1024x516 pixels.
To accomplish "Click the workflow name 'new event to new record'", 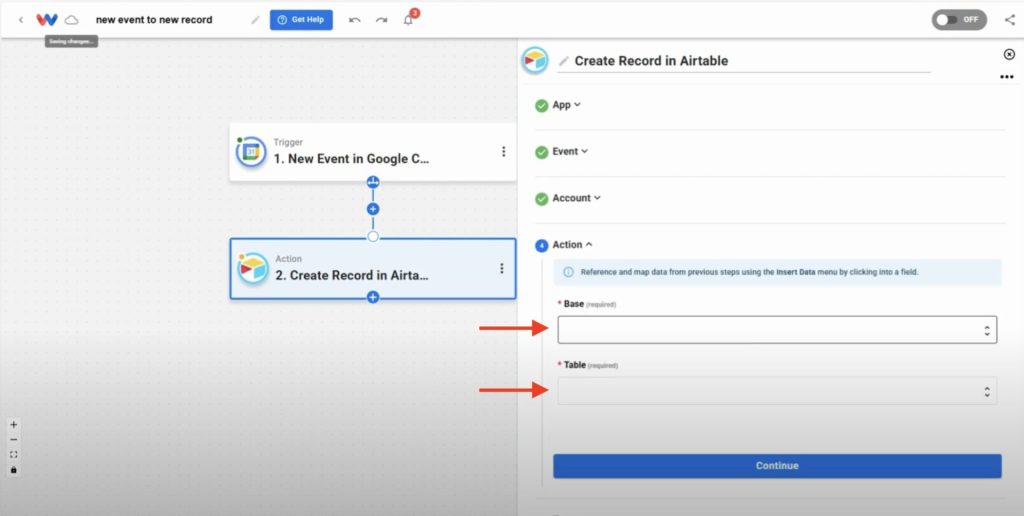I will coord(154,20).
